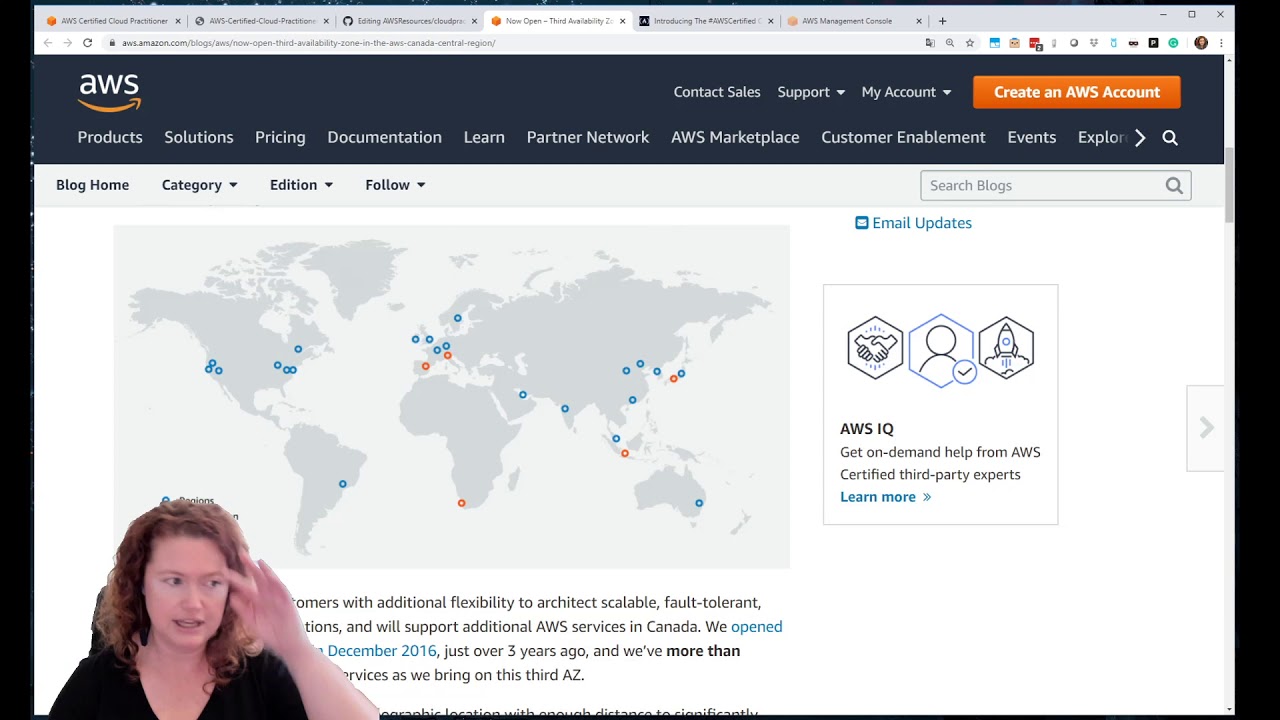Open the Chrome three-dot menu
This screenshot has height=720, width=1280.
(x=1221, y=43)
